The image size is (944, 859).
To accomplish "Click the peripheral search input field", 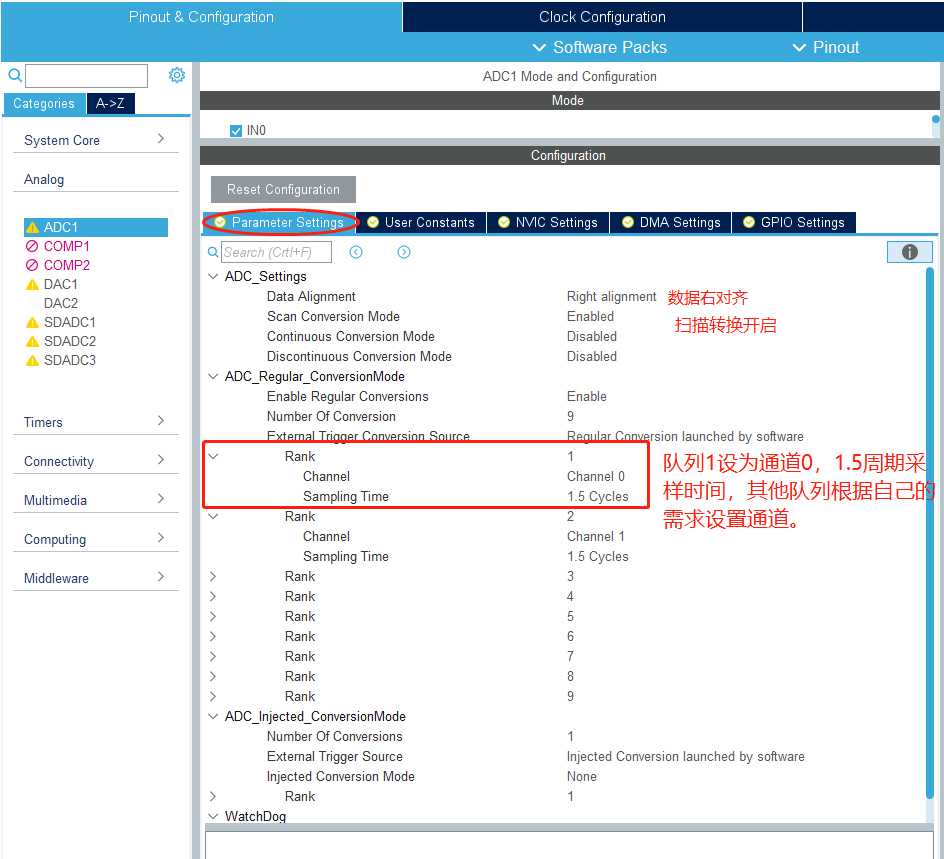I will tap(86, 76).
